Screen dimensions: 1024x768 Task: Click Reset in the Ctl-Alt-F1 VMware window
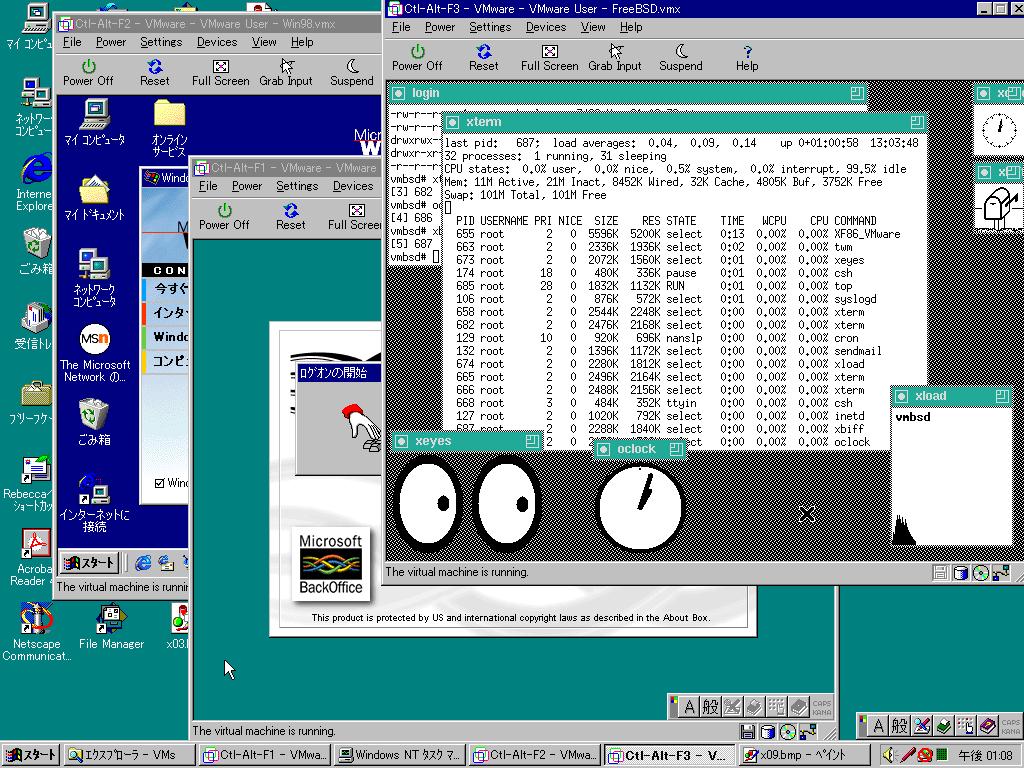pos(291,217)
